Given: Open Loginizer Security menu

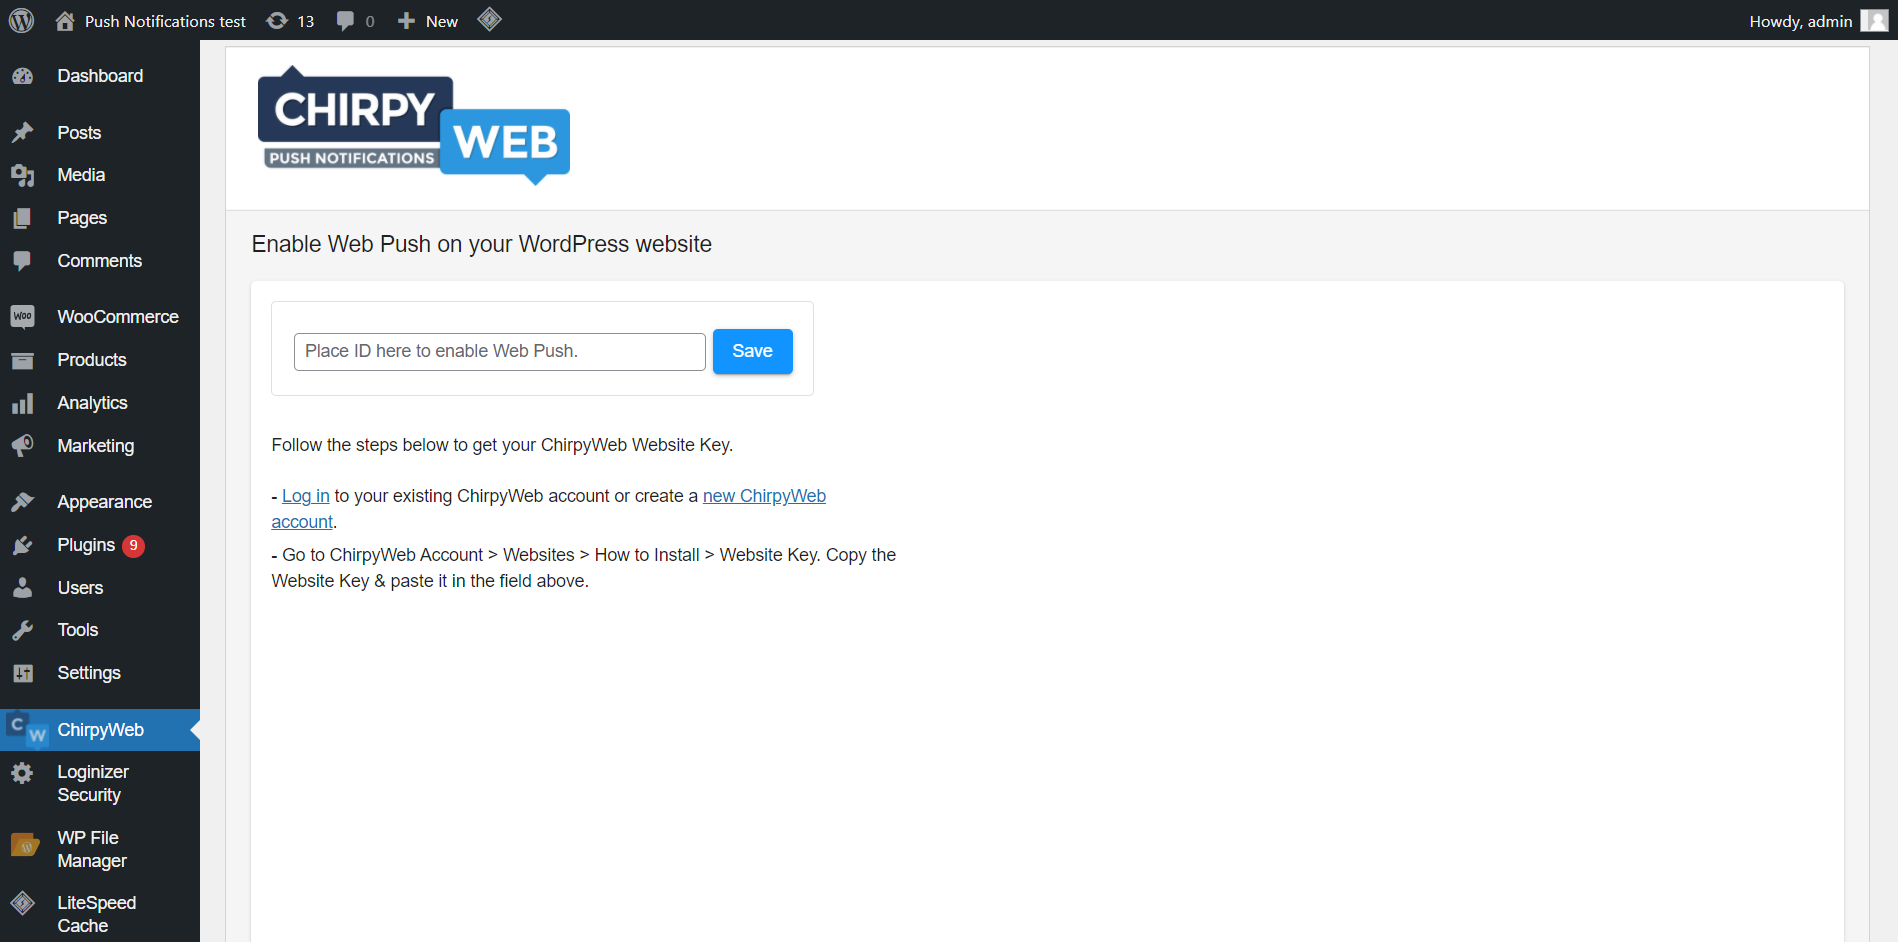Looking at the screenshot, I should 93,783.
